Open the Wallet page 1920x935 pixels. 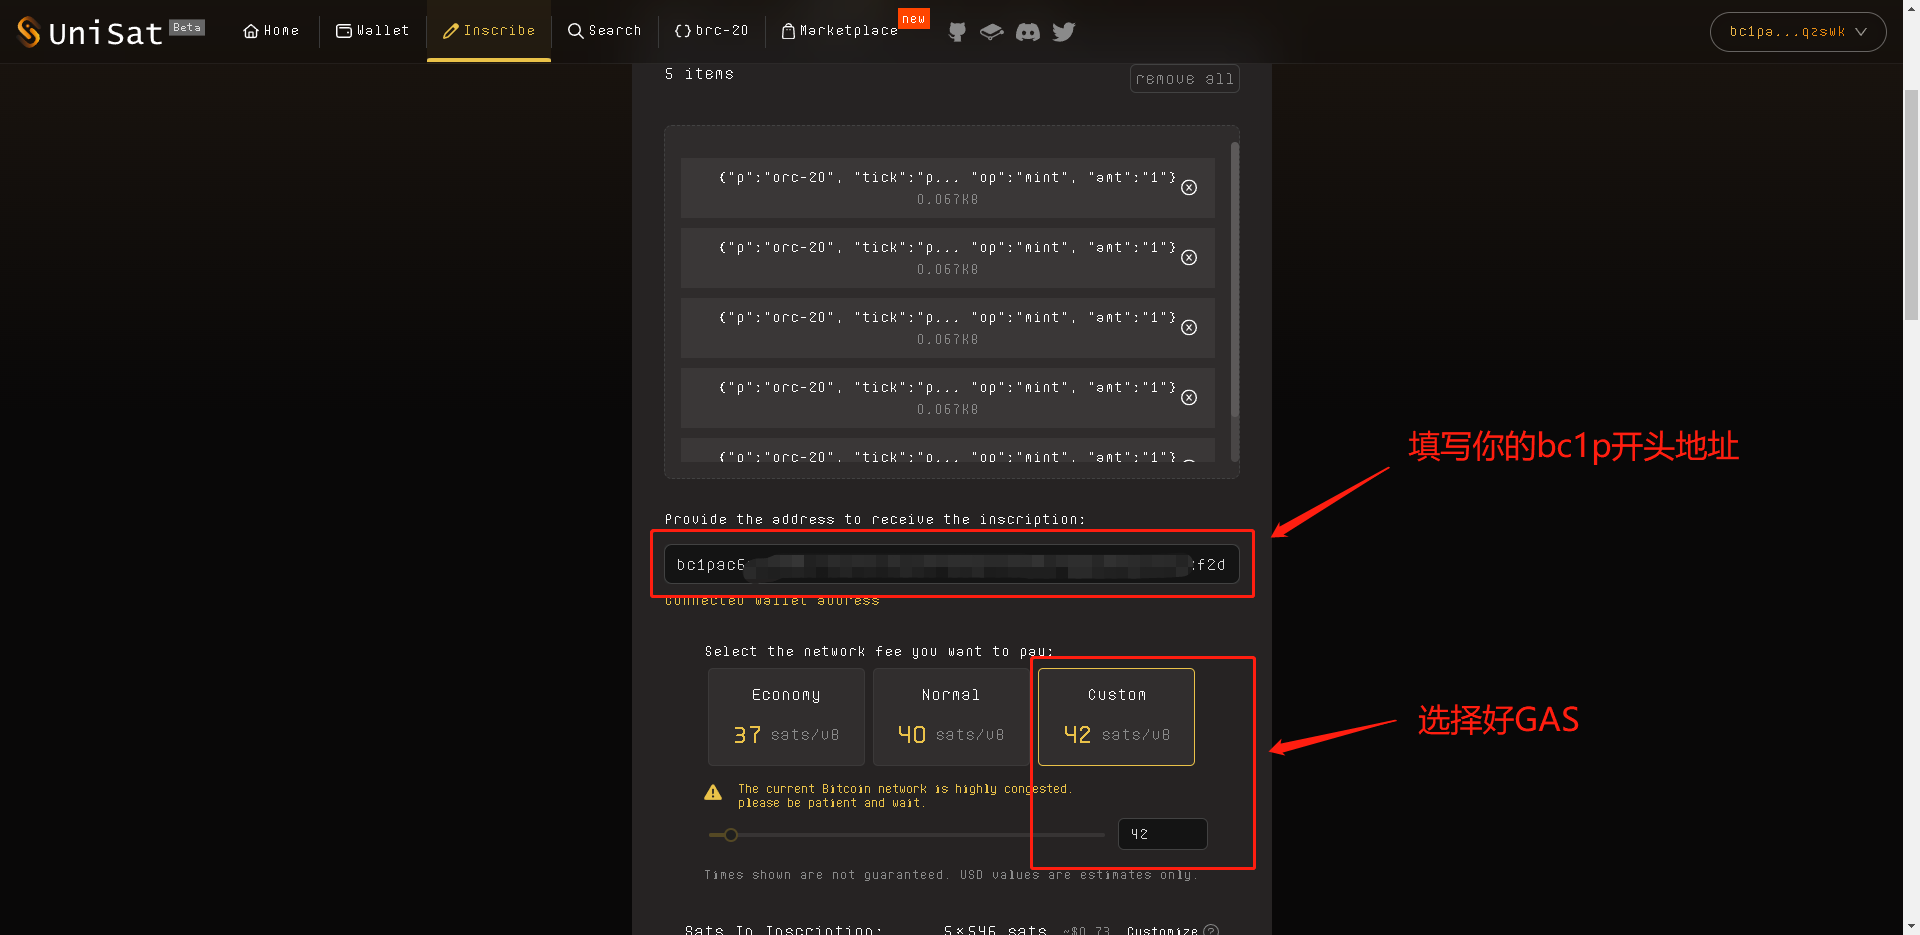tap(372, 31)
